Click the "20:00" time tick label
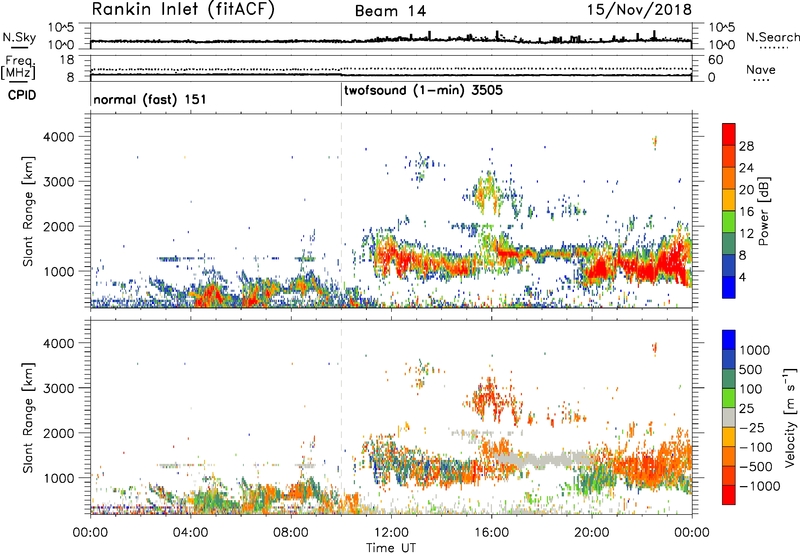 tap(591, 533)
